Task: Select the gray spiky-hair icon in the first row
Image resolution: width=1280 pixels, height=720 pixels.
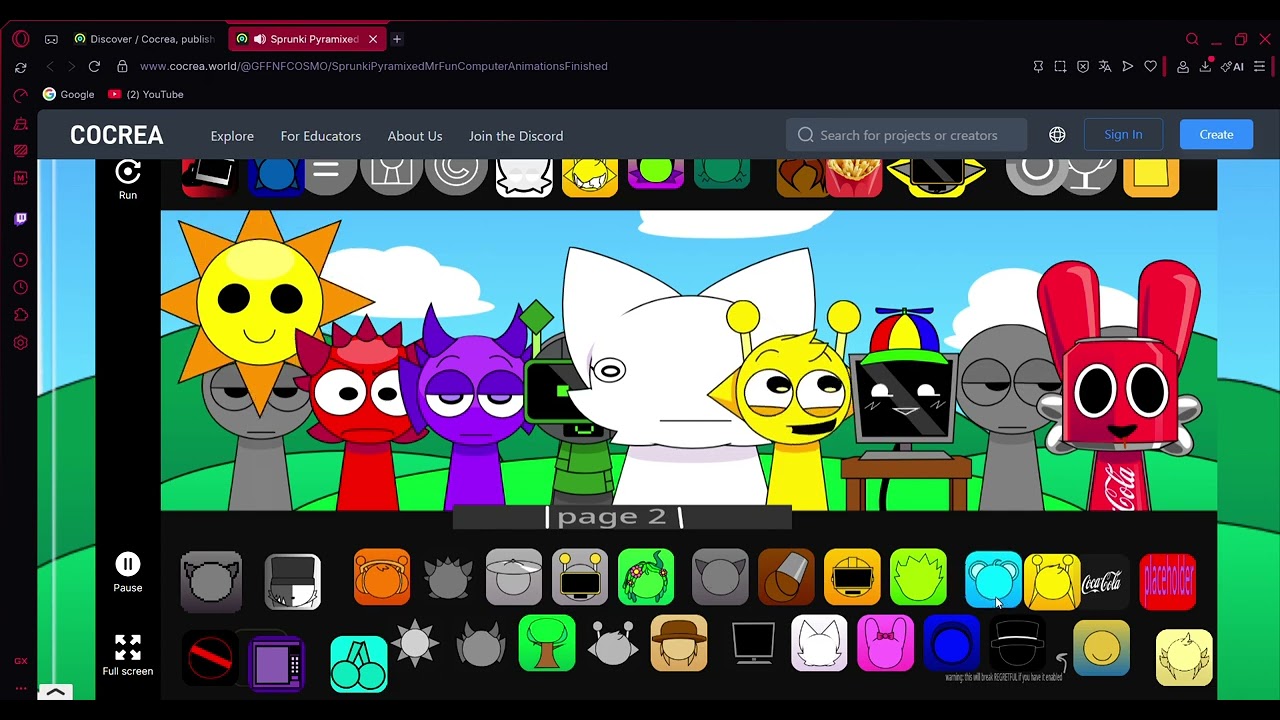Action: [x=447, y=578]
